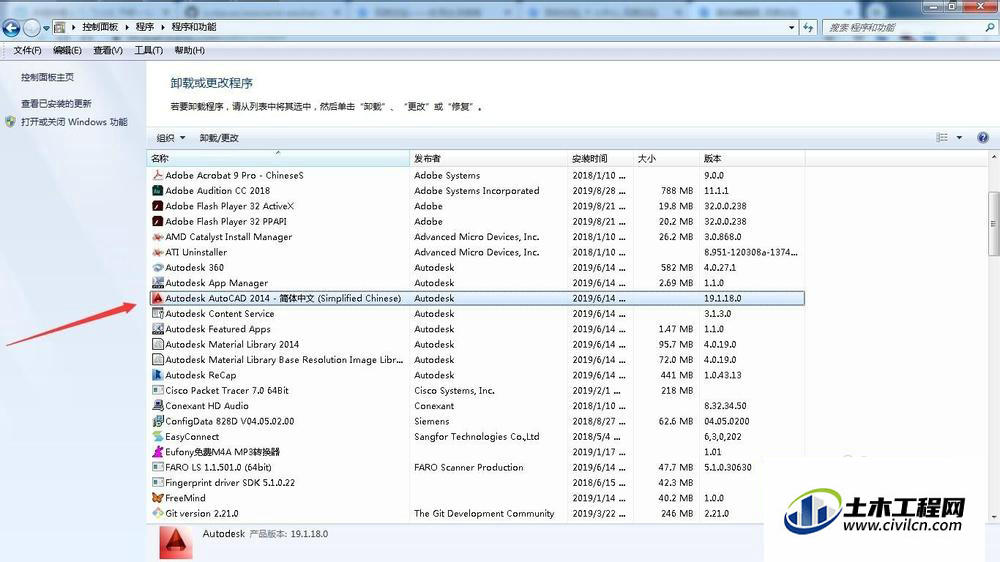Click the scrollbar down arrow
This screenshot has width=1000, height=562.
point(993,517)
